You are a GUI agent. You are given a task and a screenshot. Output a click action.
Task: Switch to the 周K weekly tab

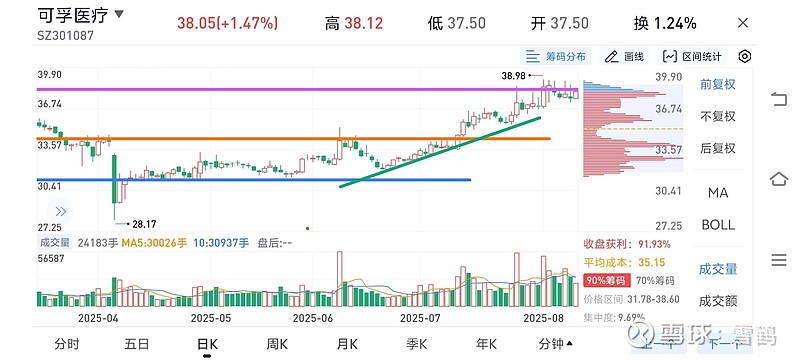(x=277, y=344)
